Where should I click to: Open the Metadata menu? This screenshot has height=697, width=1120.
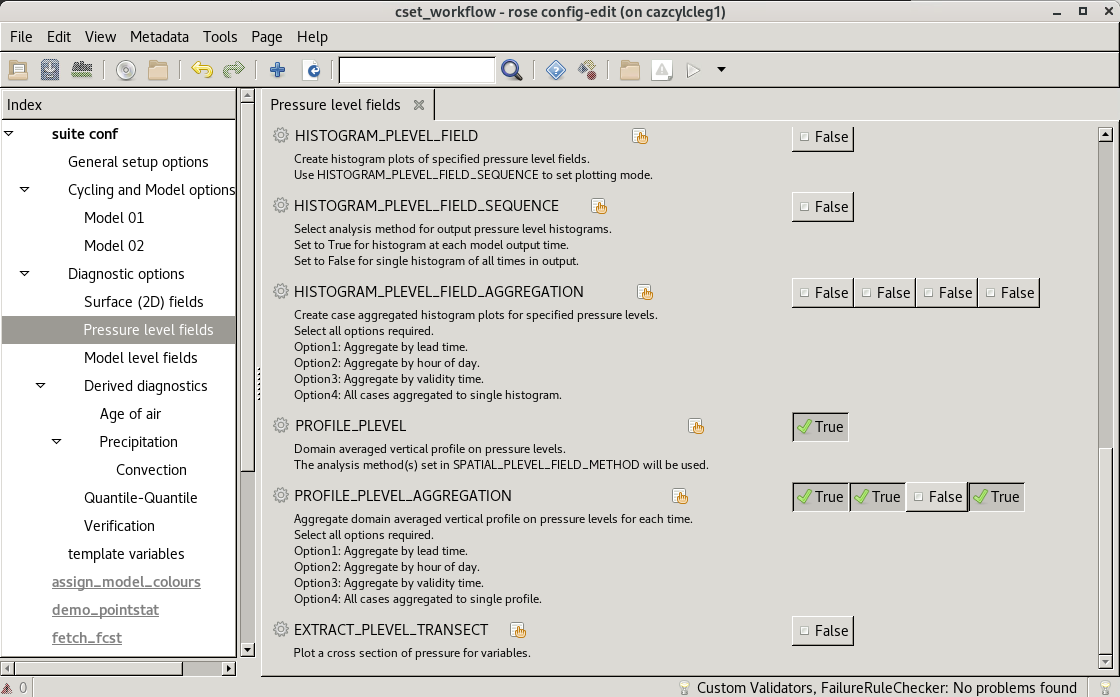tap(159, 36)
